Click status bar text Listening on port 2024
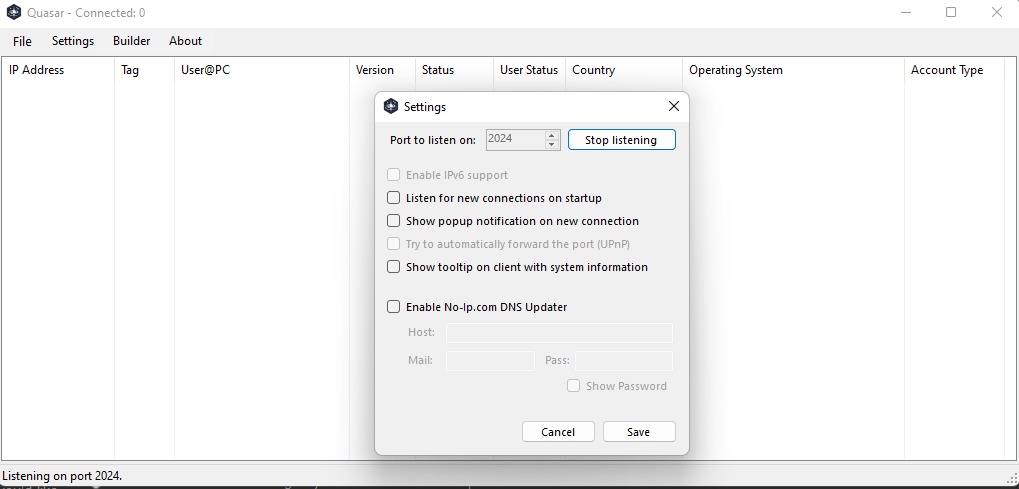Screen dimensions: 1019x489 [62, 476]
